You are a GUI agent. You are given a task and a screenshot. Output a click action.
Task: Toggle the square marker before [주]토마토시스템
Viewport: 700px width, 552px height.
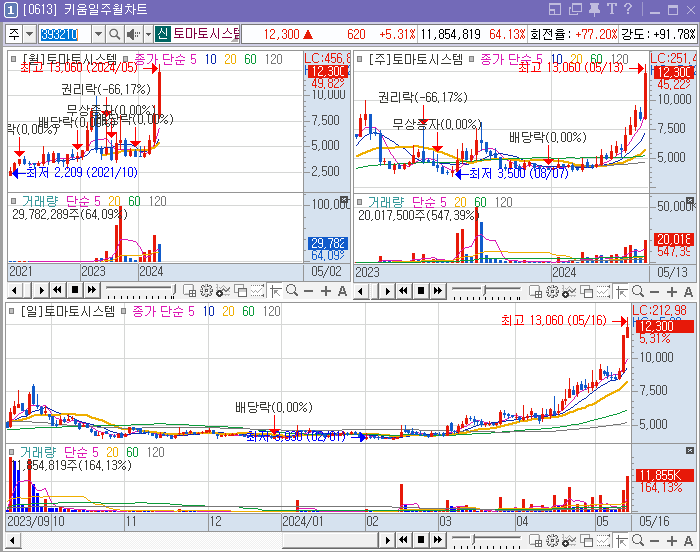(x=360, y=59)
